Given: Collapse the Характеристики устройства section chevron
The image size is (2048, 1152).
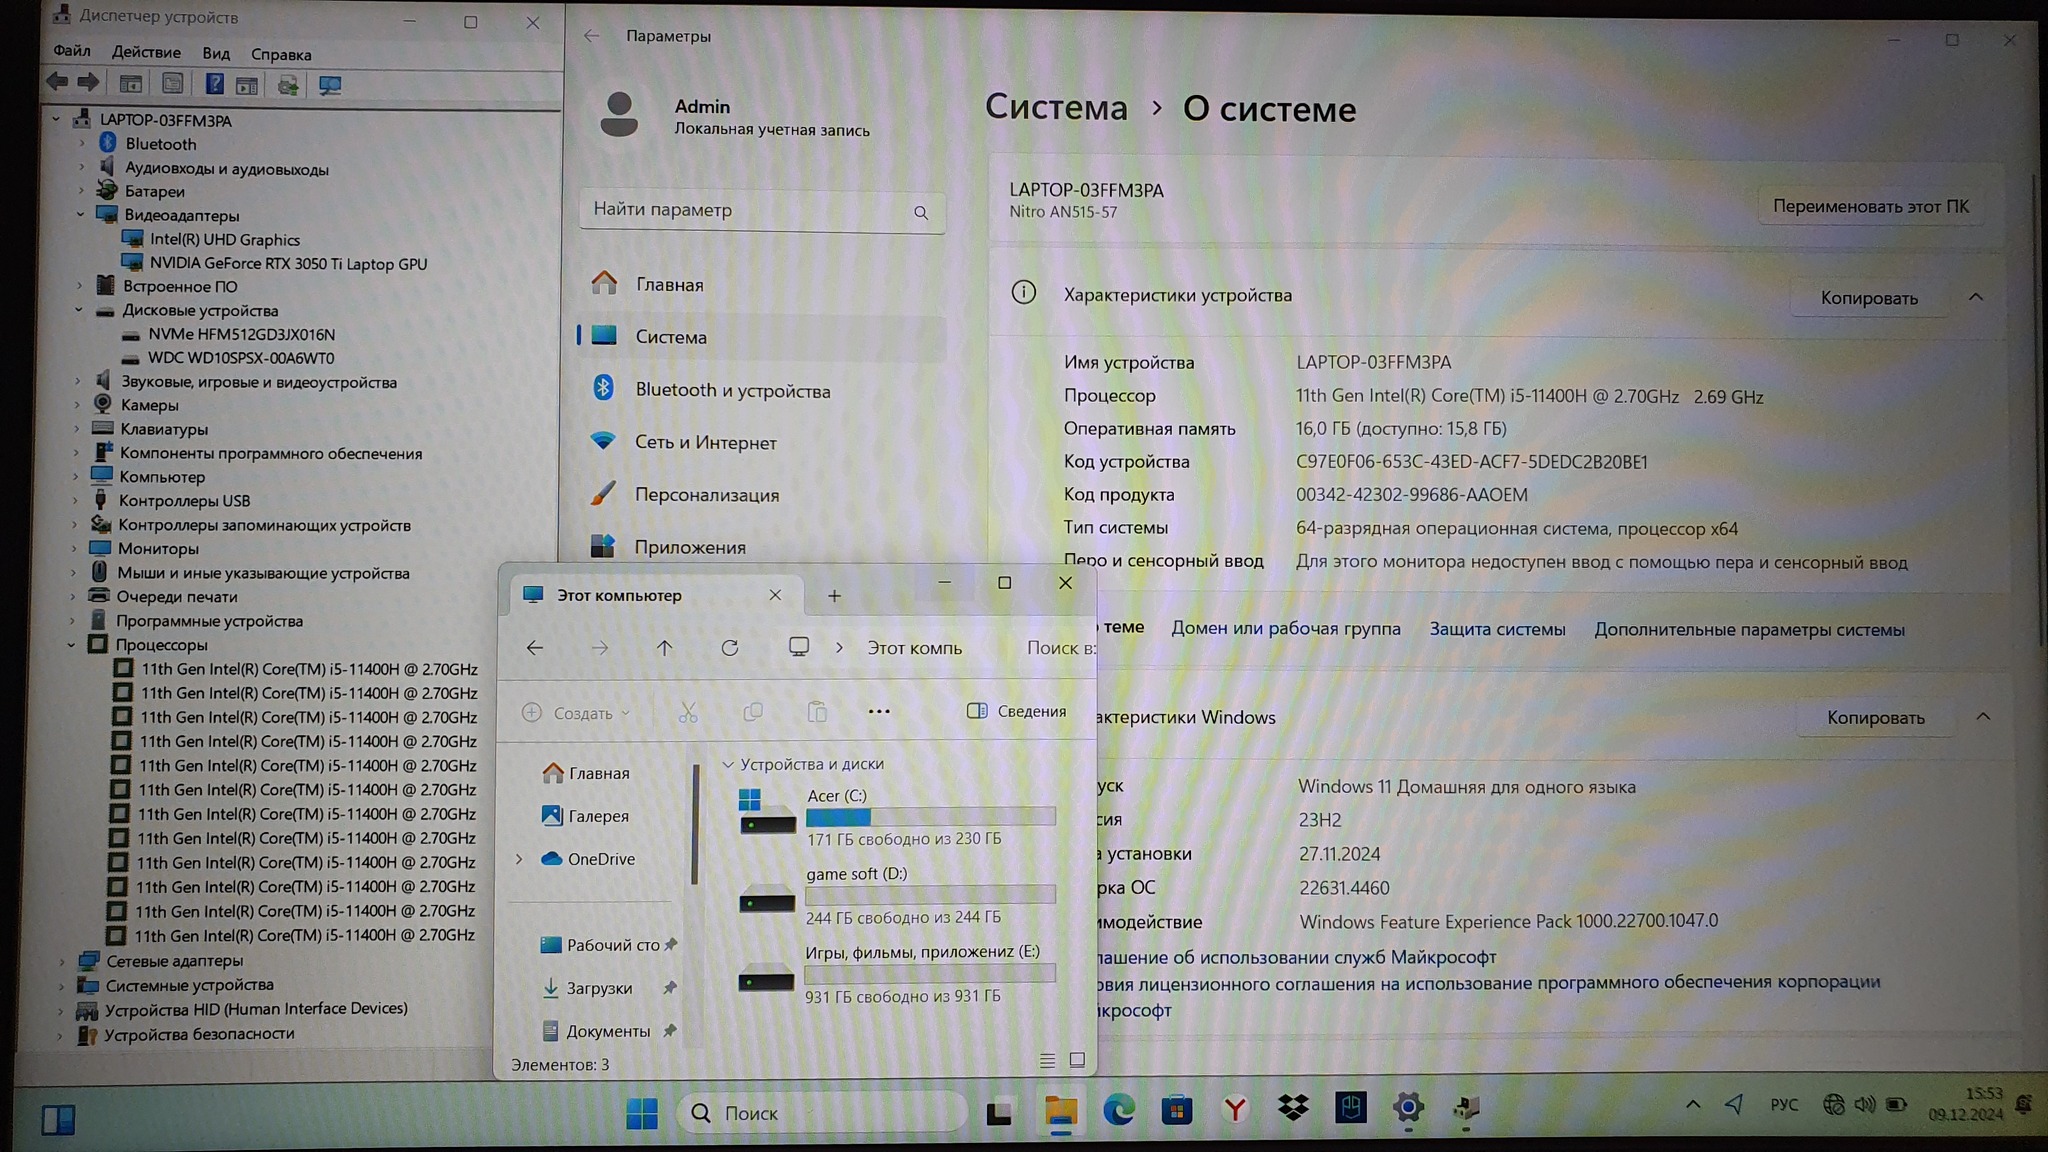Looking at the screenshot, I should coord(1975,297).
